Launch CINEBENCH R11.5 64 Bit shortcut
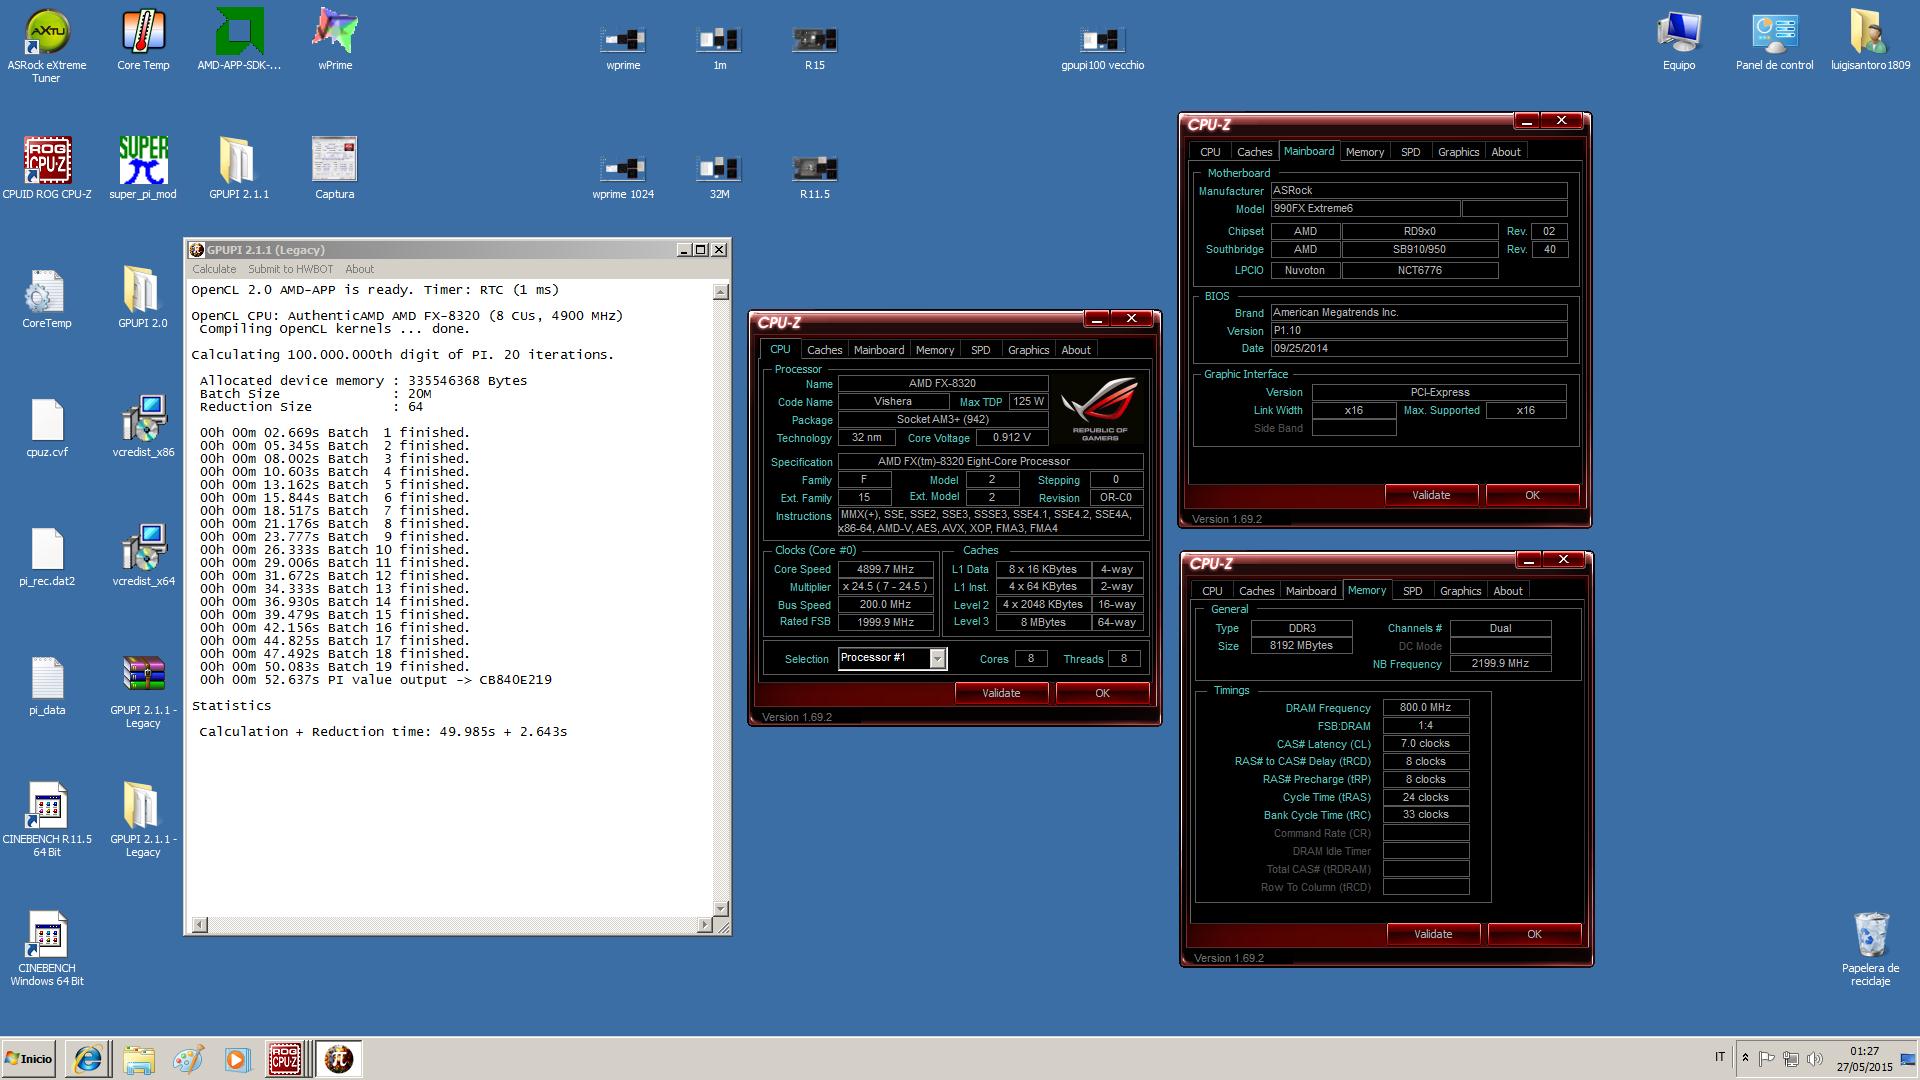The image size is (1920, 1080). pyautogui.click(x=47, y=819)
